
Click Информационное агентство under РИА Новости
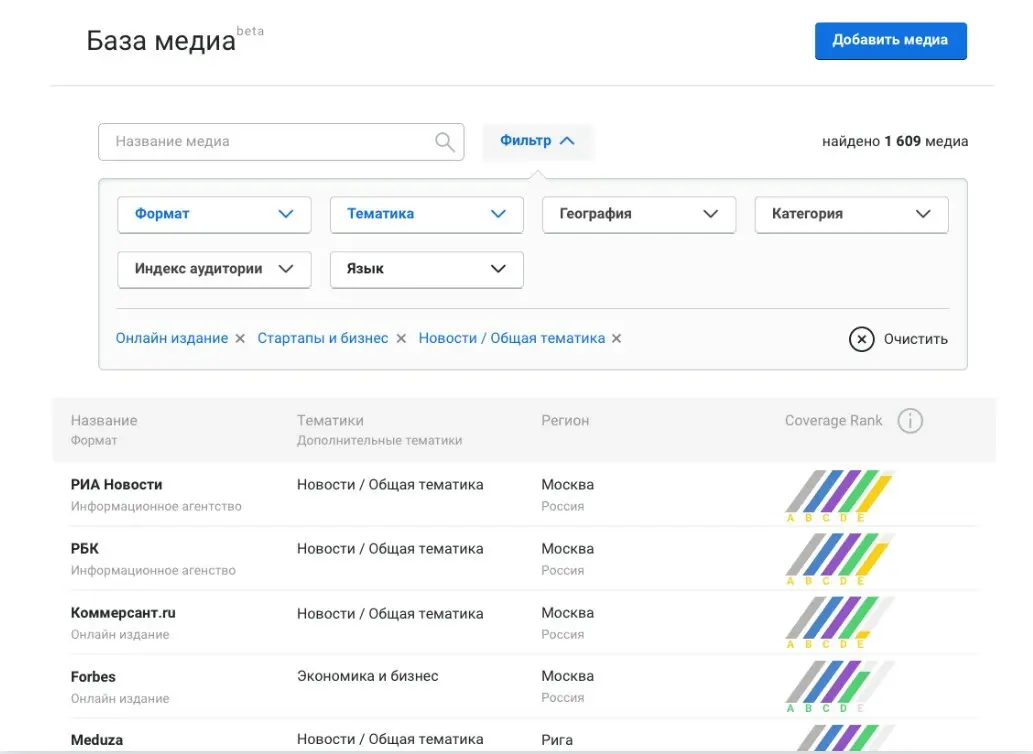tap(156, 506)
